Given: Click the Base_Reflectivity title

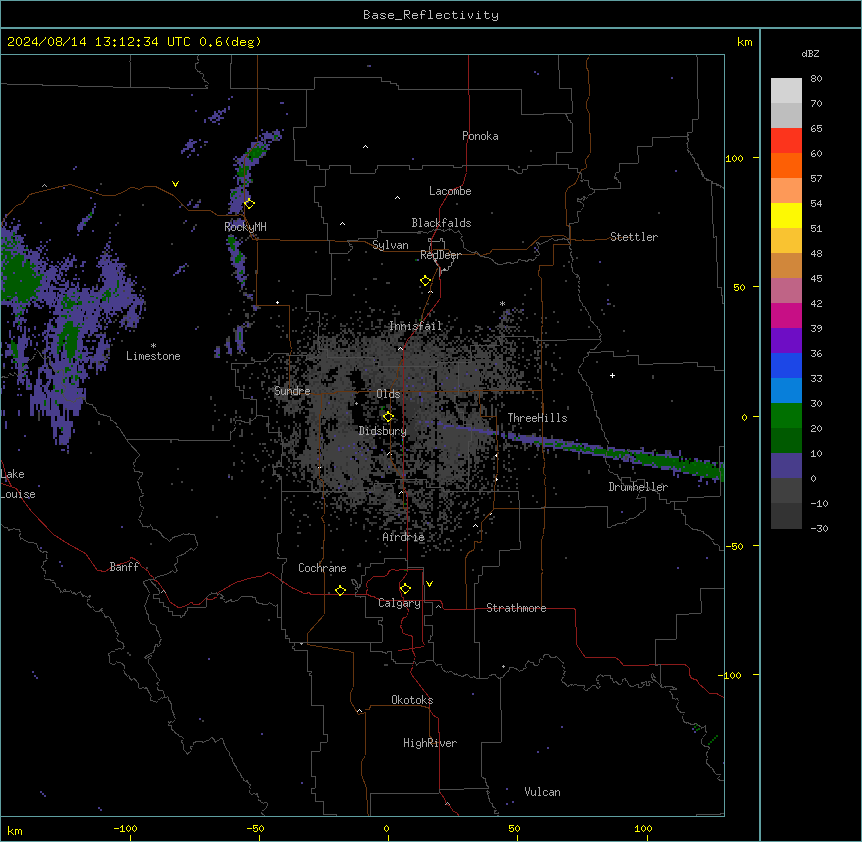Looking at the screenshot, I should pos(431,15).
